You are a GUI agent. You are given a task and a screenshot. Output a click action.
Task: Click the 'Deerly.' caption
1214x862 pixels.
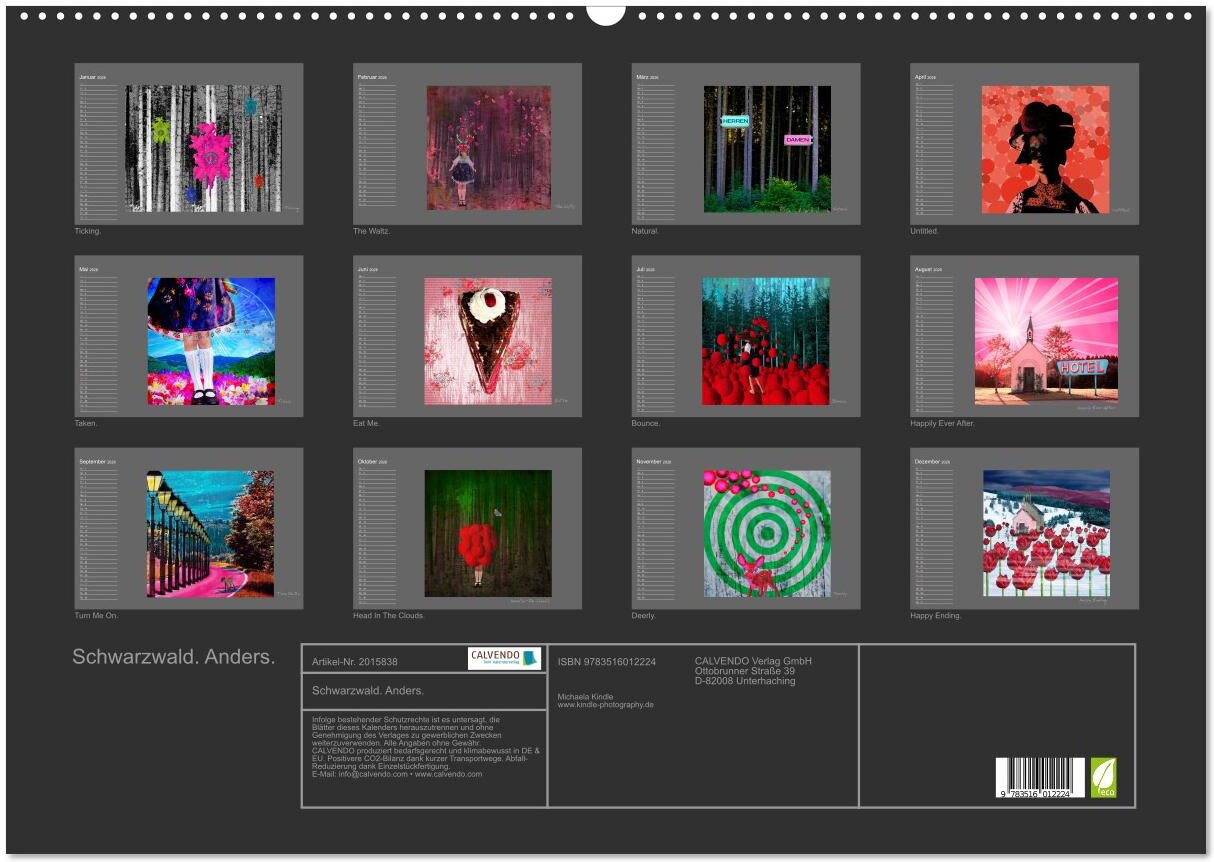coord(644,615)
